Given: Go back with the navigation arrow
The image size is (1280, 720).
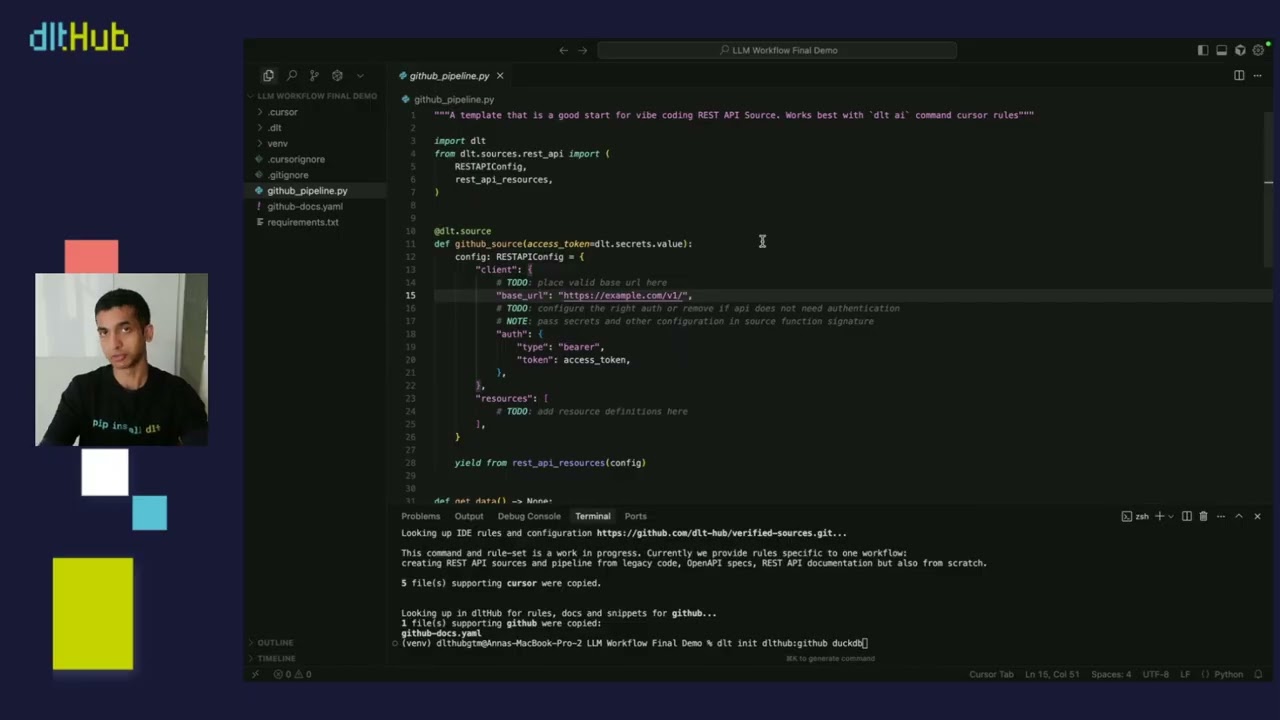Looking at the screenshot, I should (x=563, y=50).
